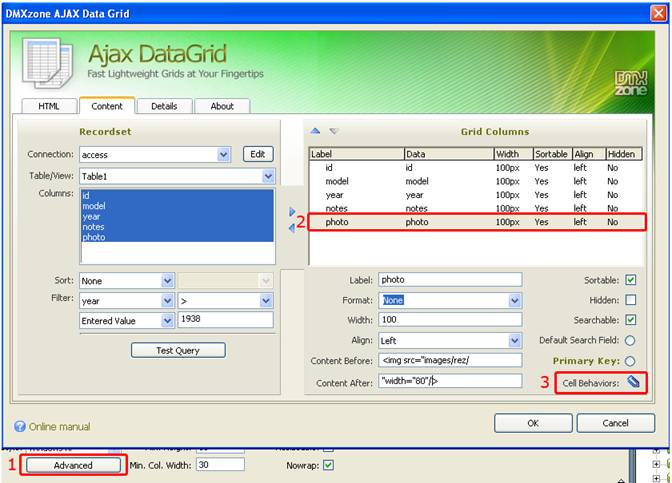Open the Table/View dropdown
This screenshot has height=483, width=672.
(268, 176)
